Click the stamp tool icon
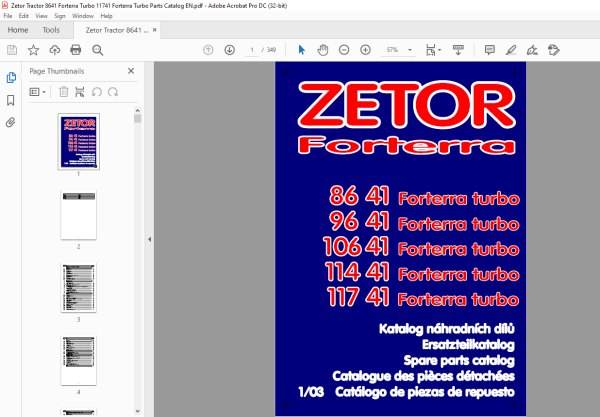Viewport: 600px width, 417px height. (554, 50)
